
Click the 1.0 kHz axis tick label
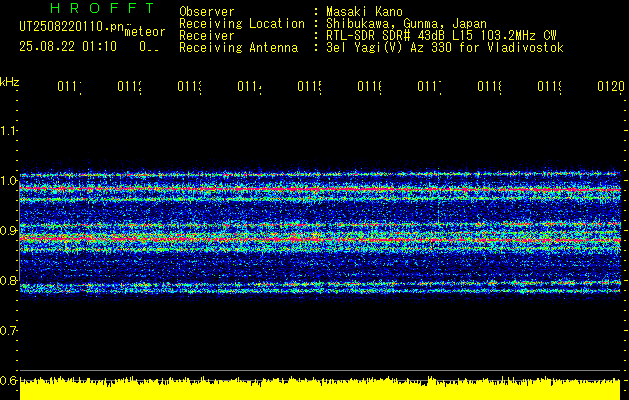coord(8,181)
